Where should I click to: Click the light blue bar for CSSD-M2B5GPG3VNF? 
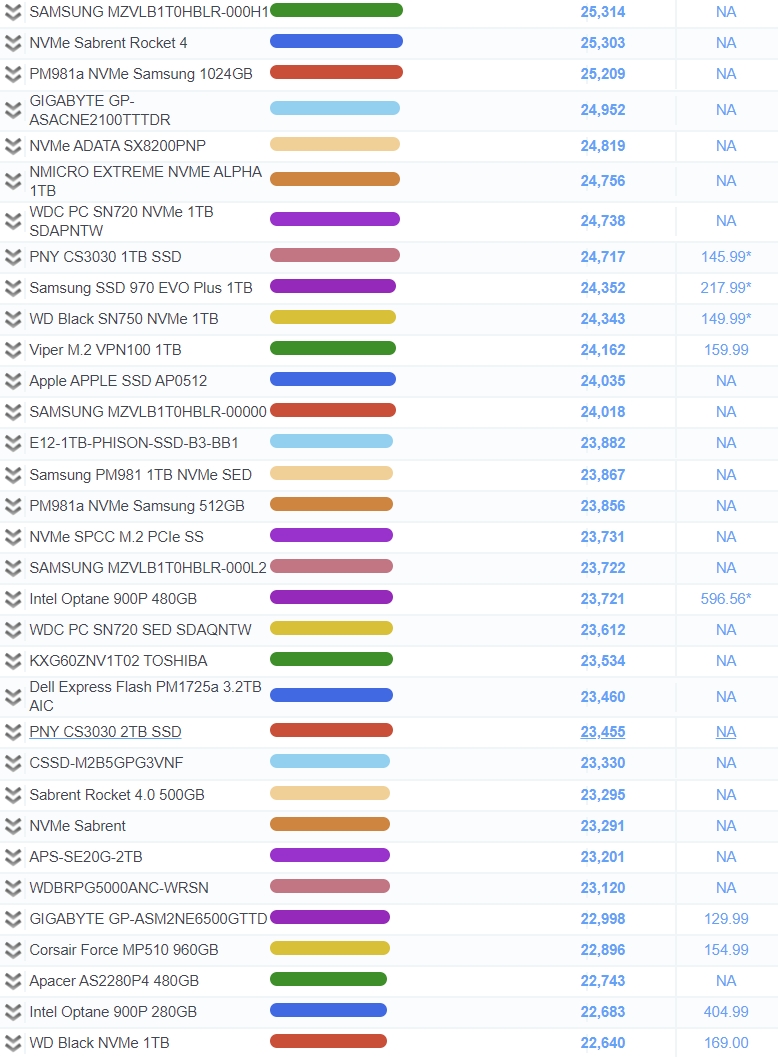click(x=330, y=761)
